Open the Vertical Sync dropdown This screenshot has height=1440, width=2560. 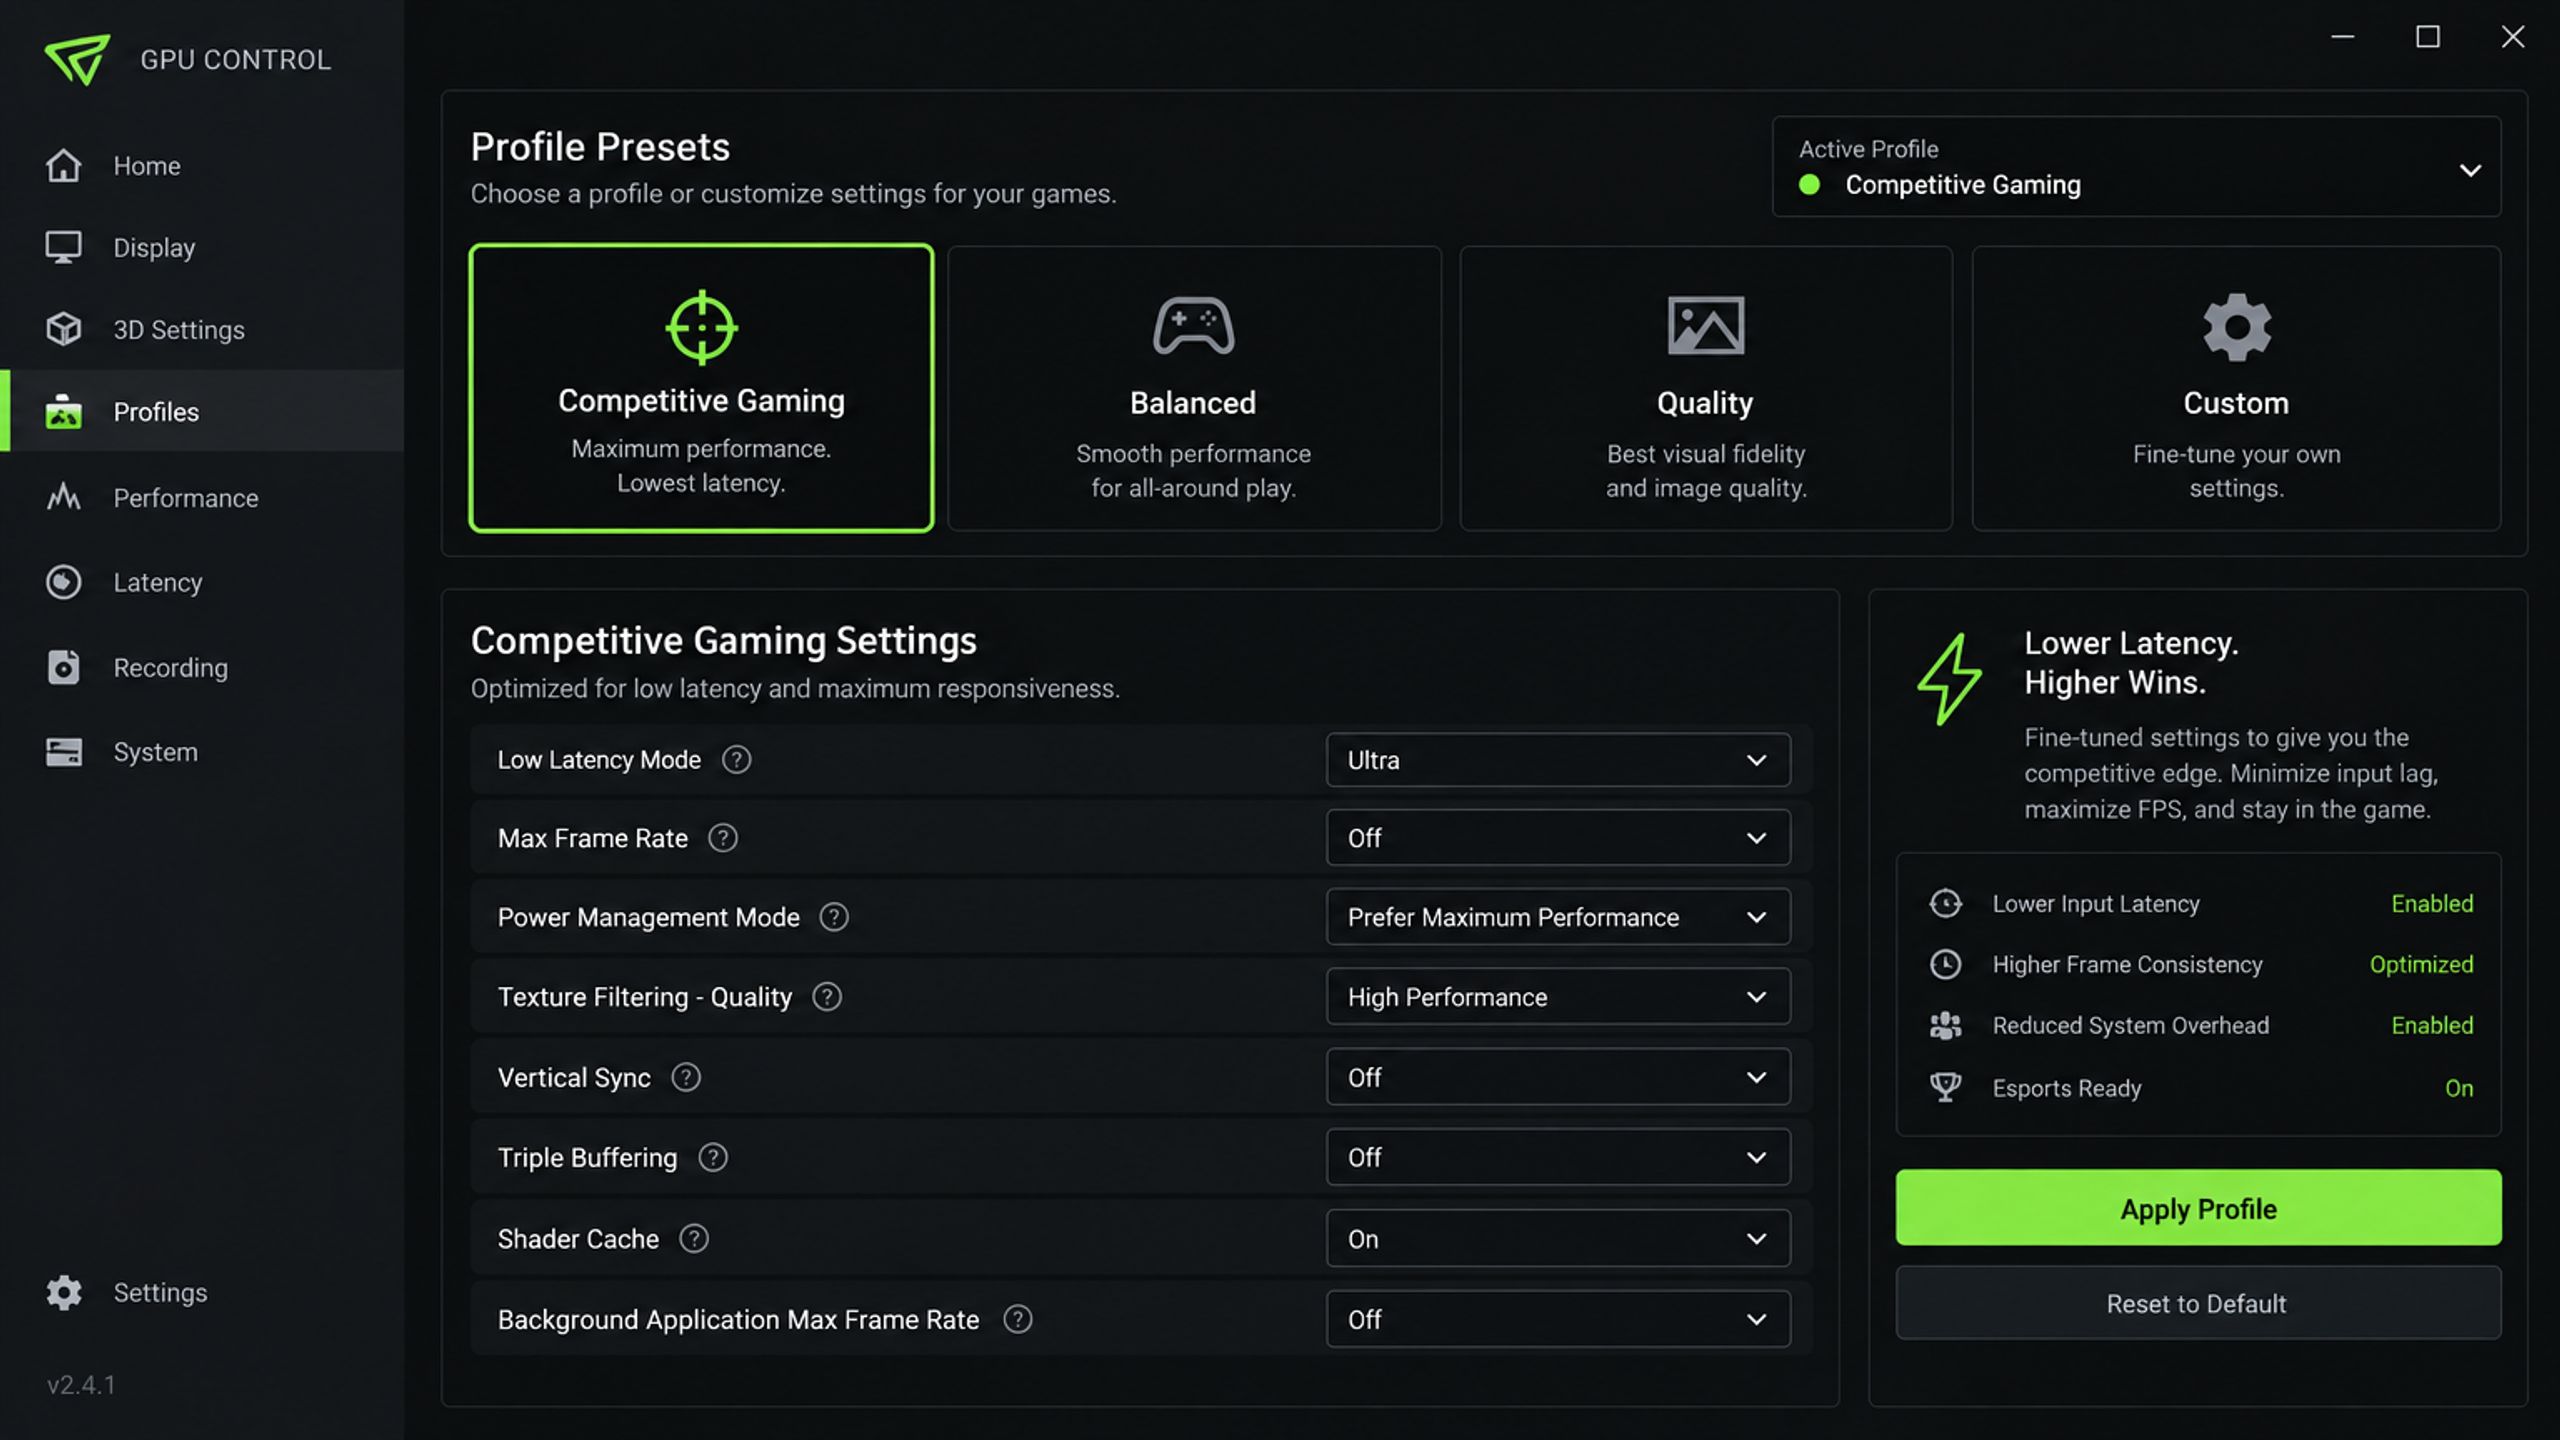(x=1558, y=1077)
